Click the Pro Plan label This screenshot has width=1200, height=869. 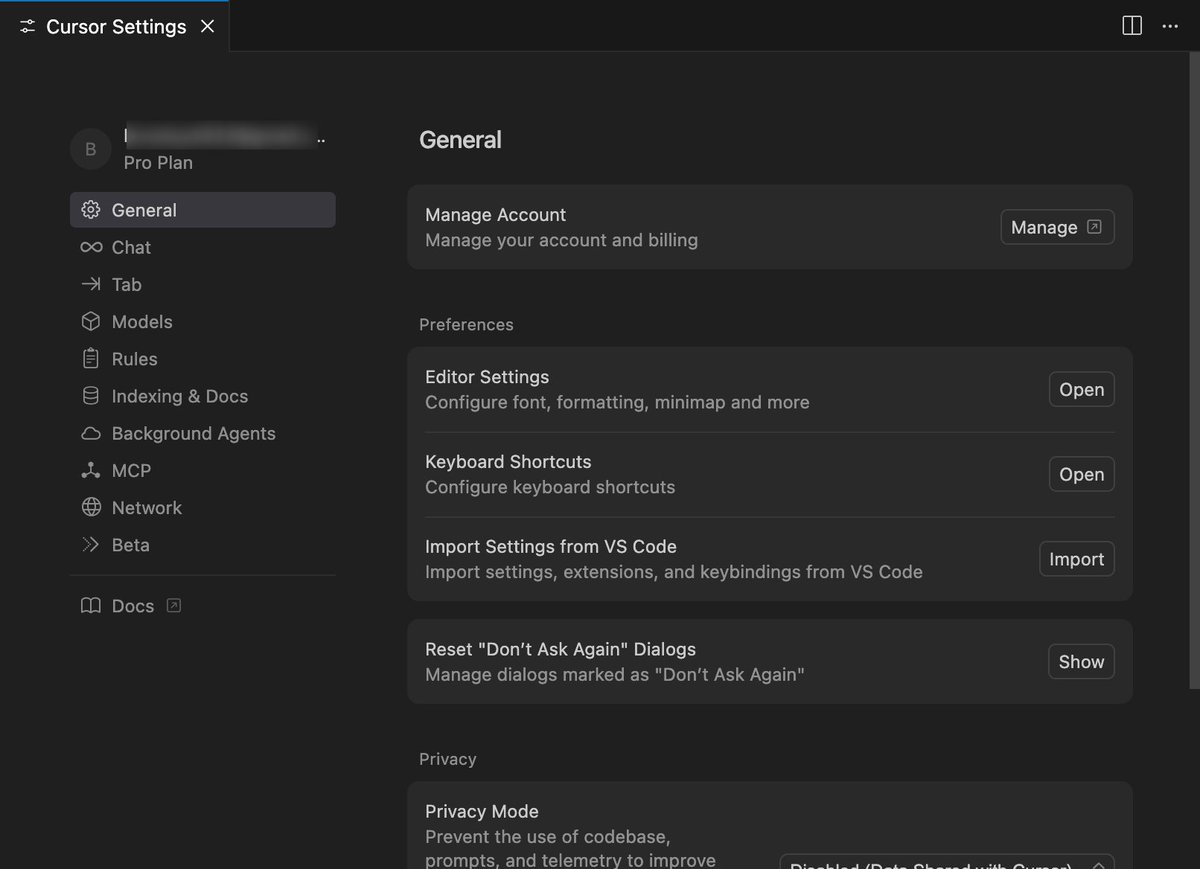158,162
